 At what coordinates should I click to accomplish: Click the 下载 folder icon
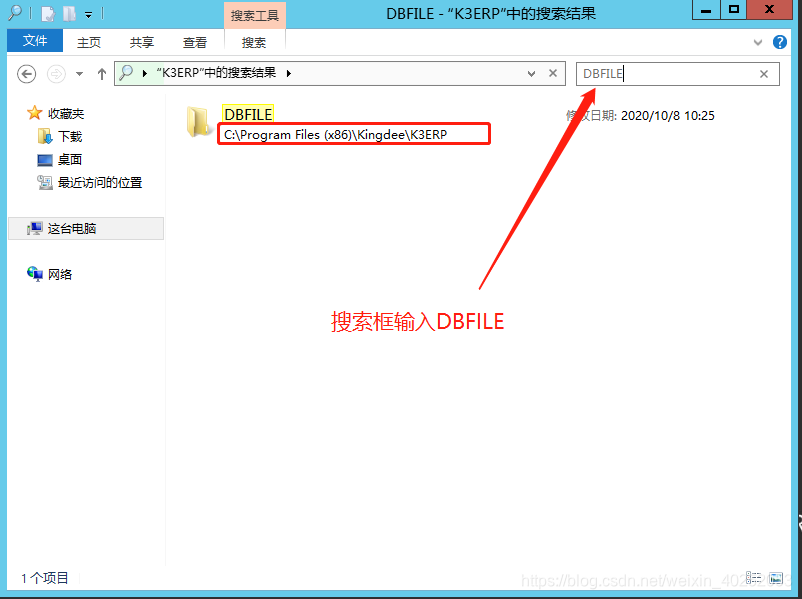pyautogui.click(x=45, y=137)
